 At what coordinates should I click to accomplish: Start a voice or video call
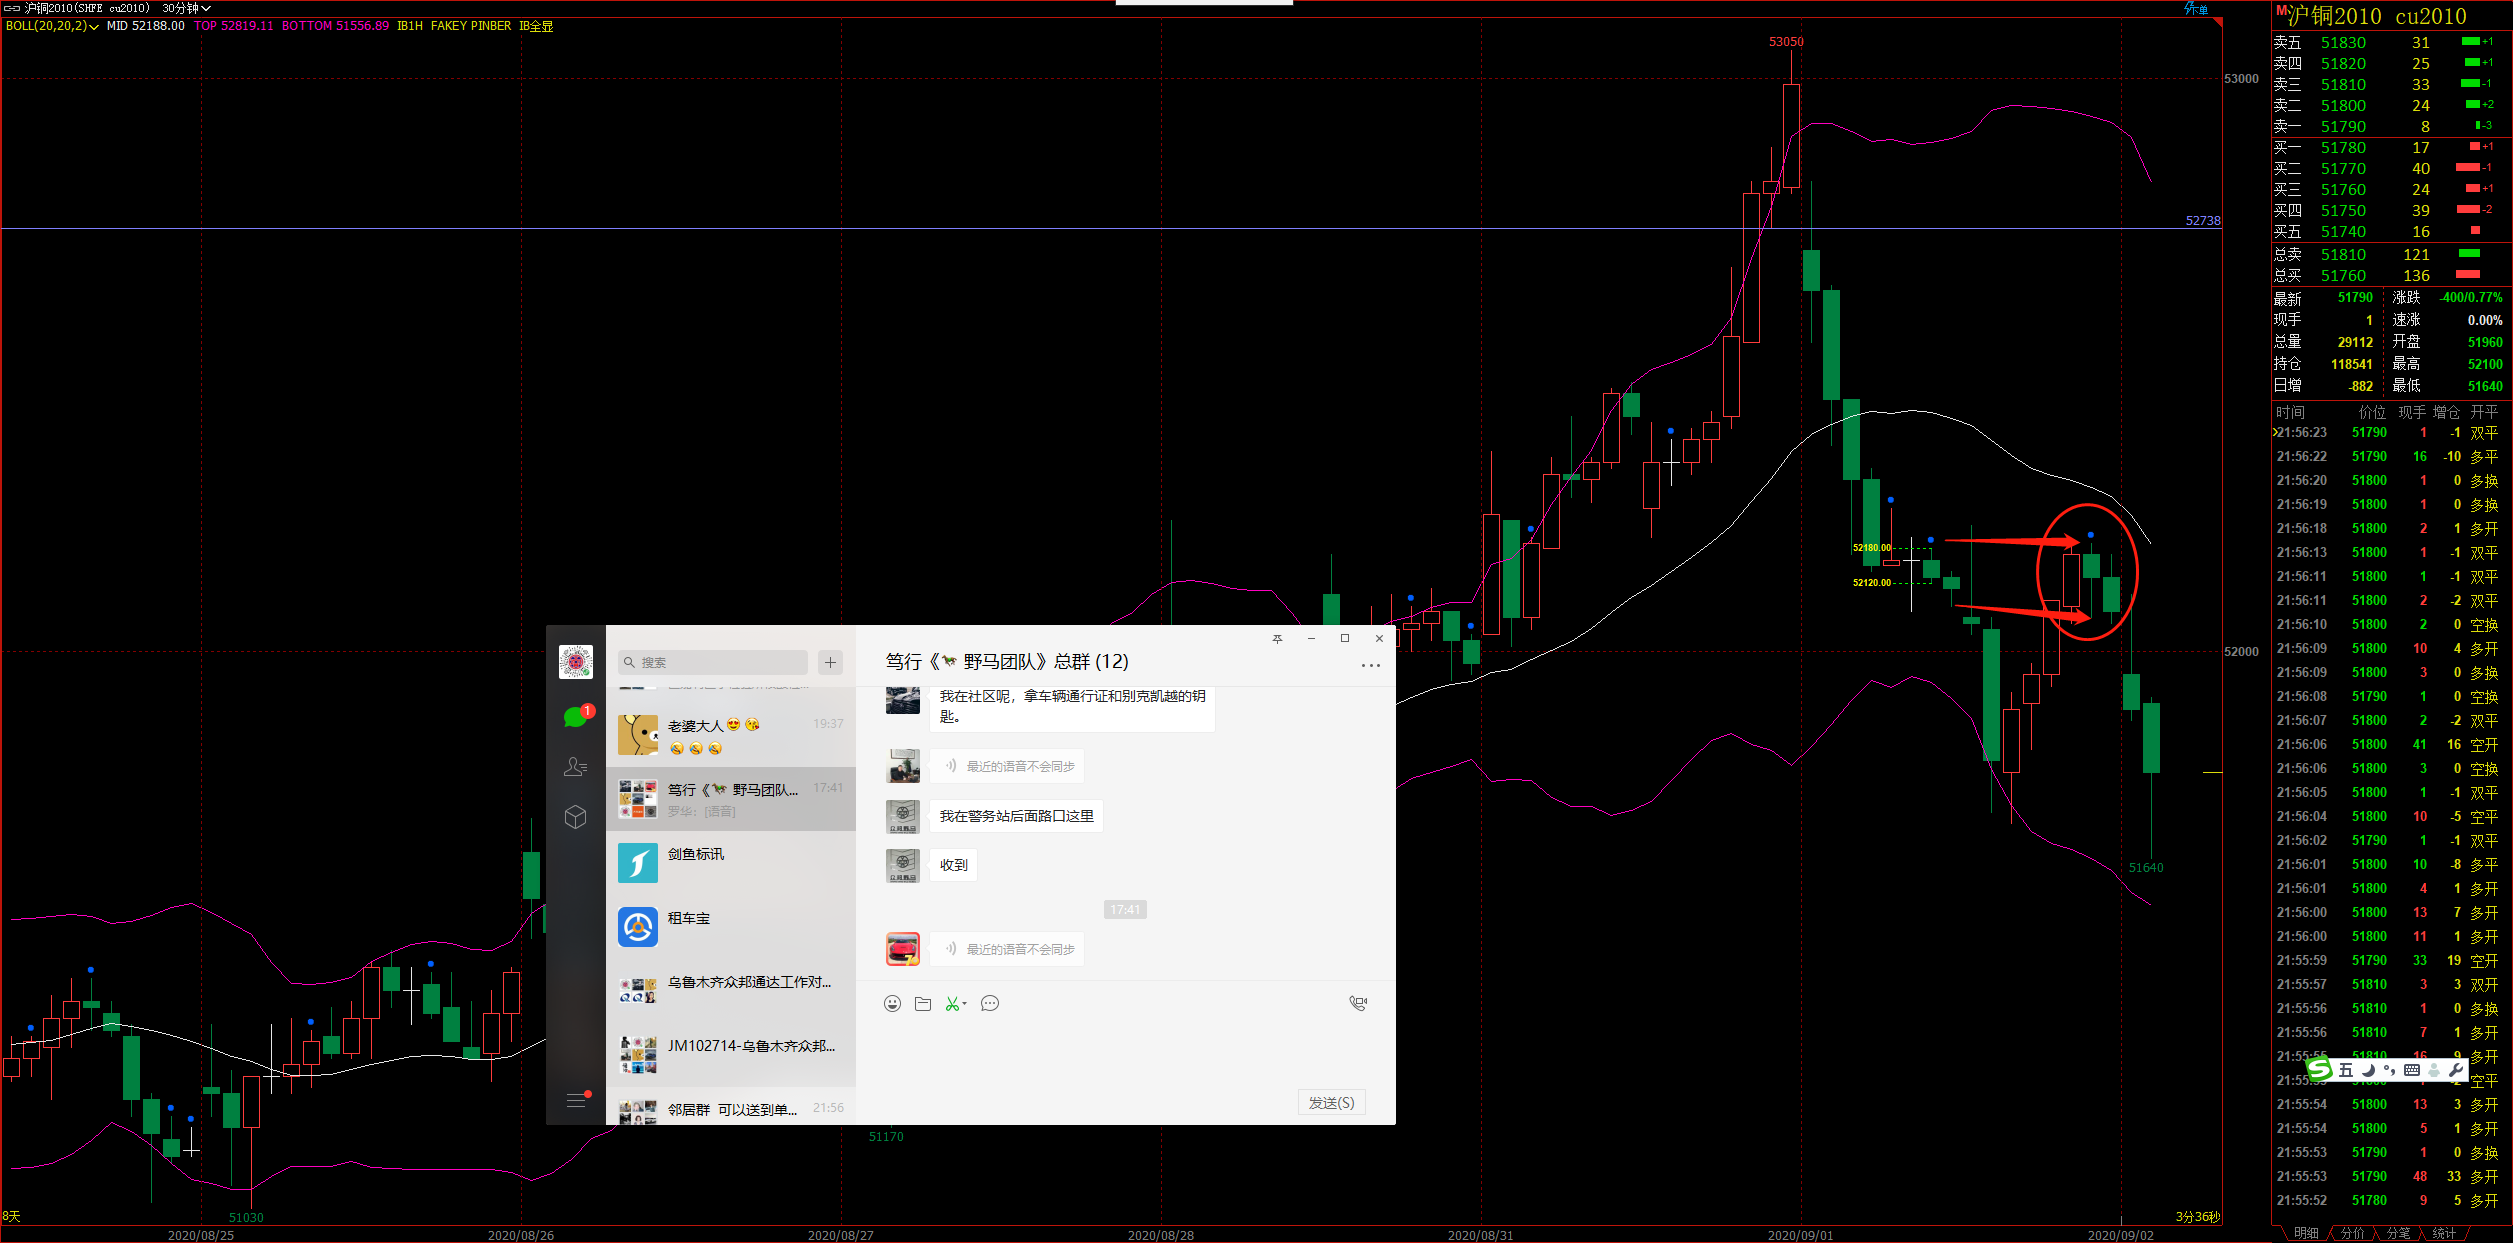click(x=1358, y=1003)
